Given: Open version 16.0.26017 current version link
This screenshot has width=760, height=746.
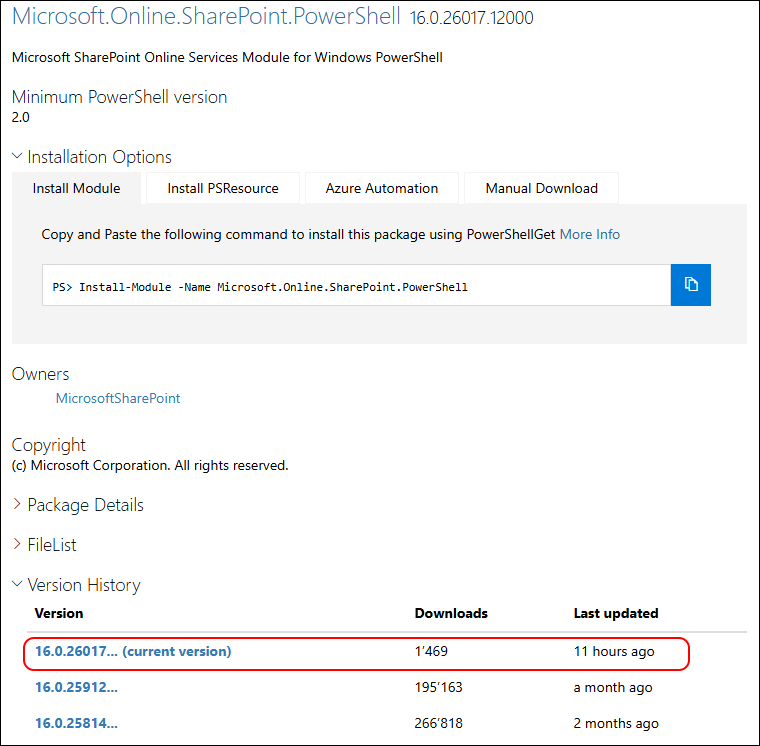Looking at the screenshot, I should (133, 651).
